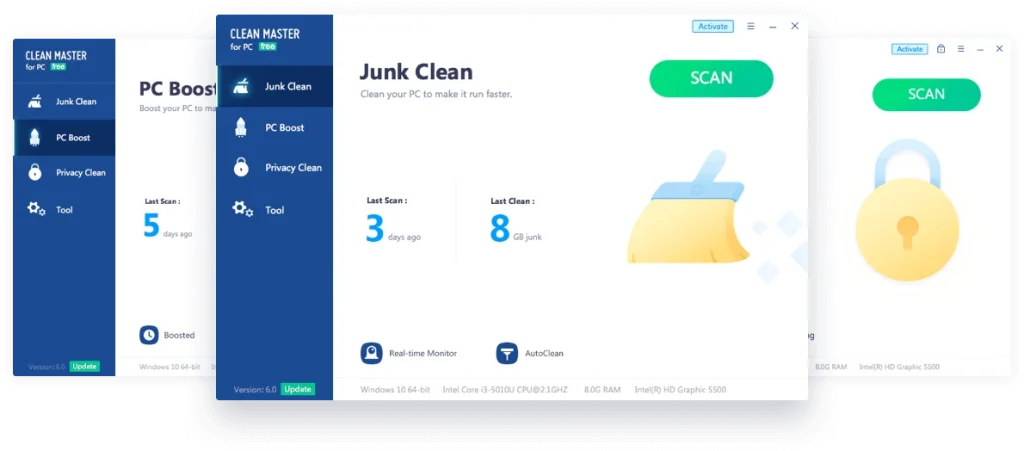
Task: Click the Real-time Monitor label
Action: pos(423,353)
